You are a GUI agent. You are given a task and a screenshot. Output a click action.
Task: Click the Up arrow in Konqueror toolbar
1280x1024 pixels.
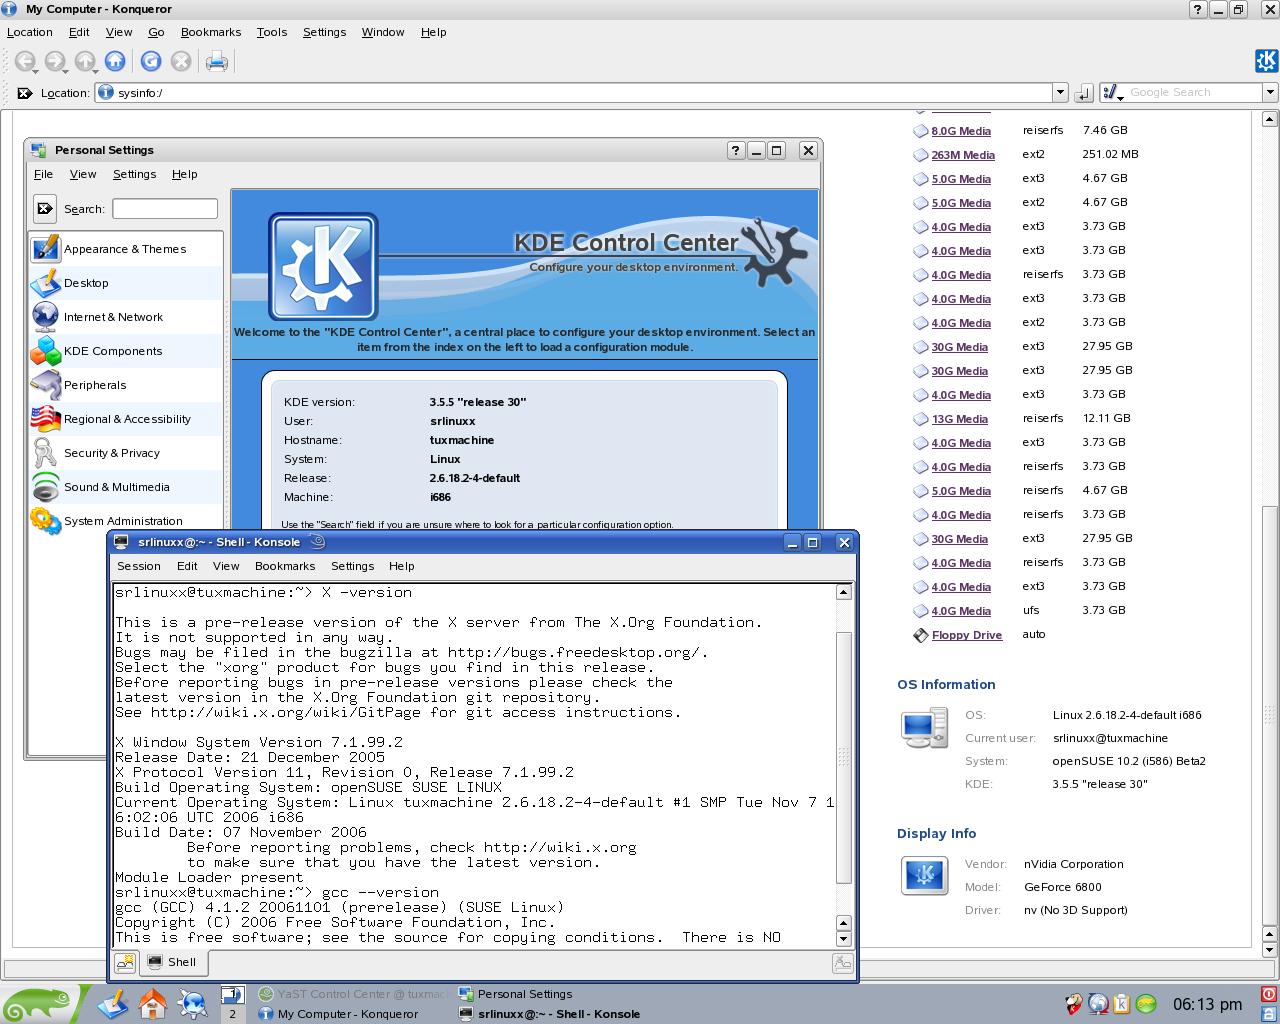coord(85,62)
